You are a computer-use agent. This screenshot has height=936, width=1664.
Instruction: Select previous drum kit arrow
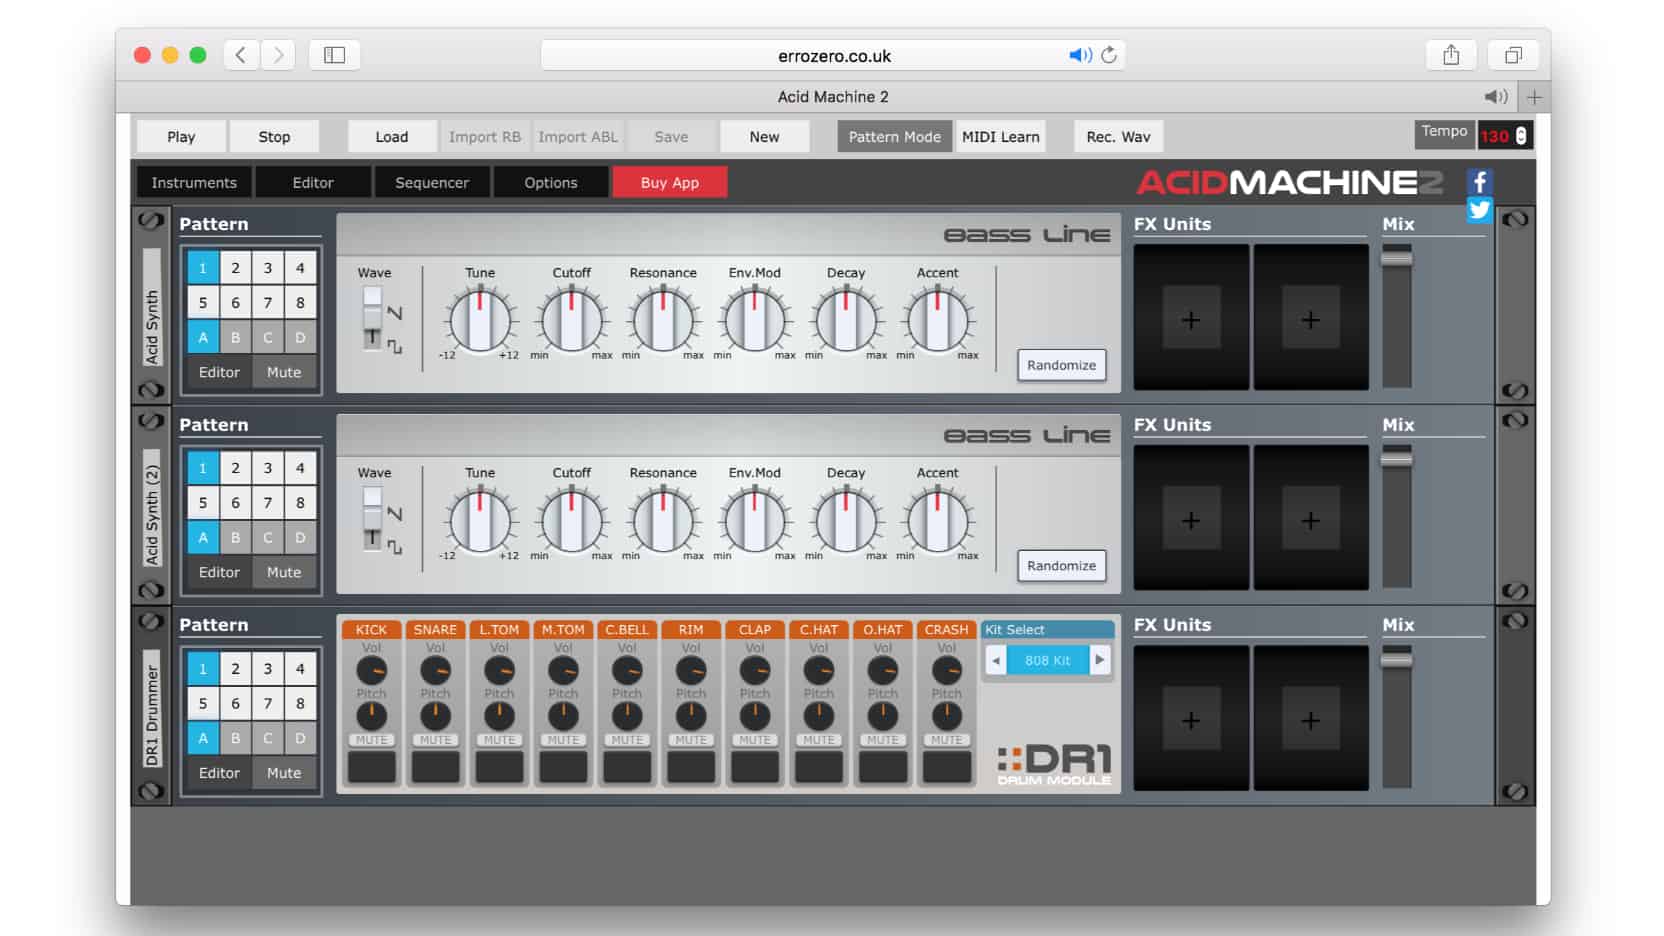click(x=996, y=660)
